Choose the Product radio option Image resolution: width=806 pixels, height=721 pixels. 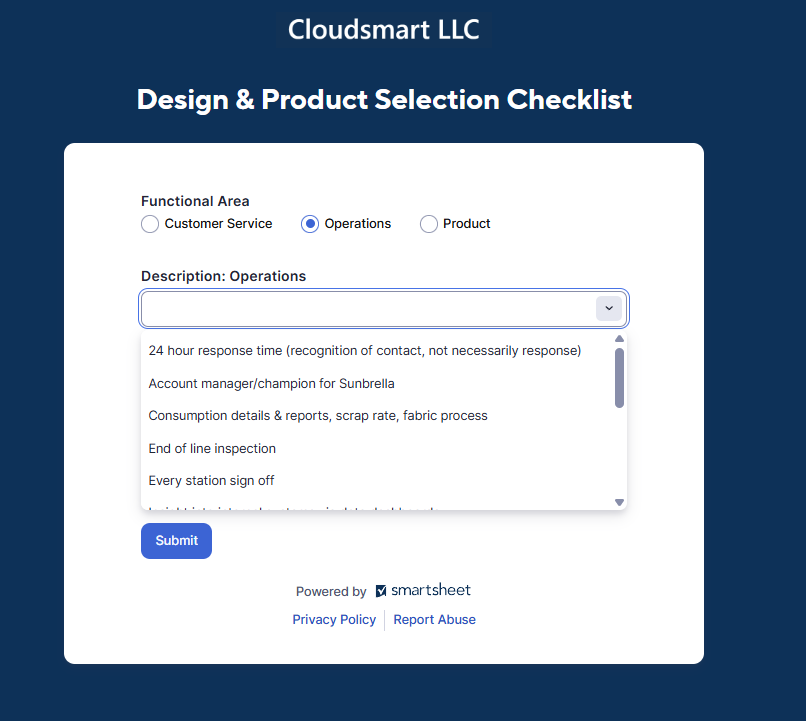coord(429,224)
